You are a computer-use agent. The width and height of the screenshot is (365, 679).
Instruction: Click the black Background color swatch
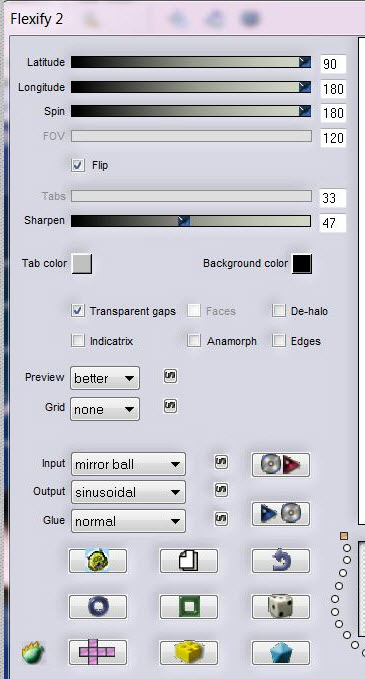coord(302,264)
